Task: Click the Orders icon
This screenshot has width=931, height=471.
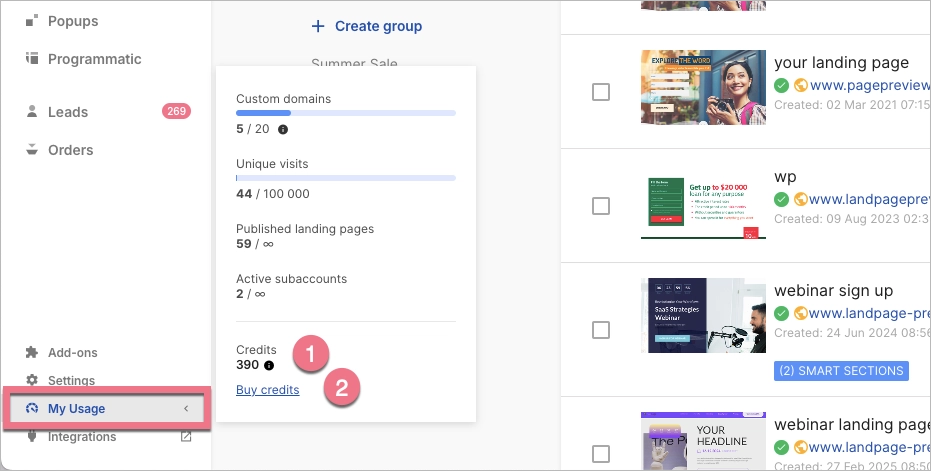Action: point(32,149)
